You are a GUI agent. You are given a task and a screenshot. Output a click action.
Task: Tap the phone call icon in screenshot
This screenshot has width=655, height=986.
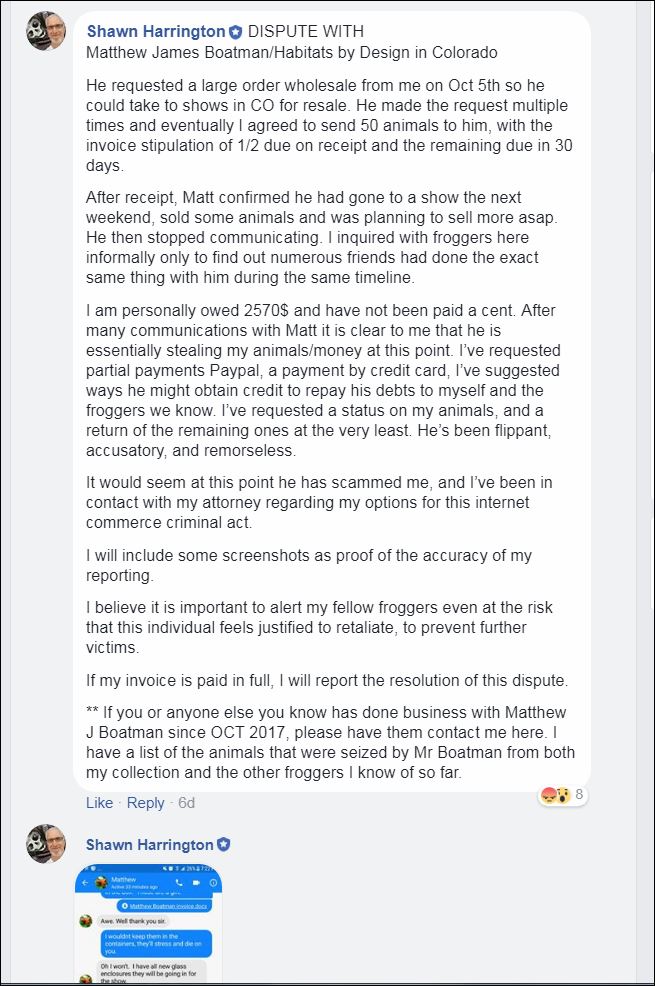point(179,883)
